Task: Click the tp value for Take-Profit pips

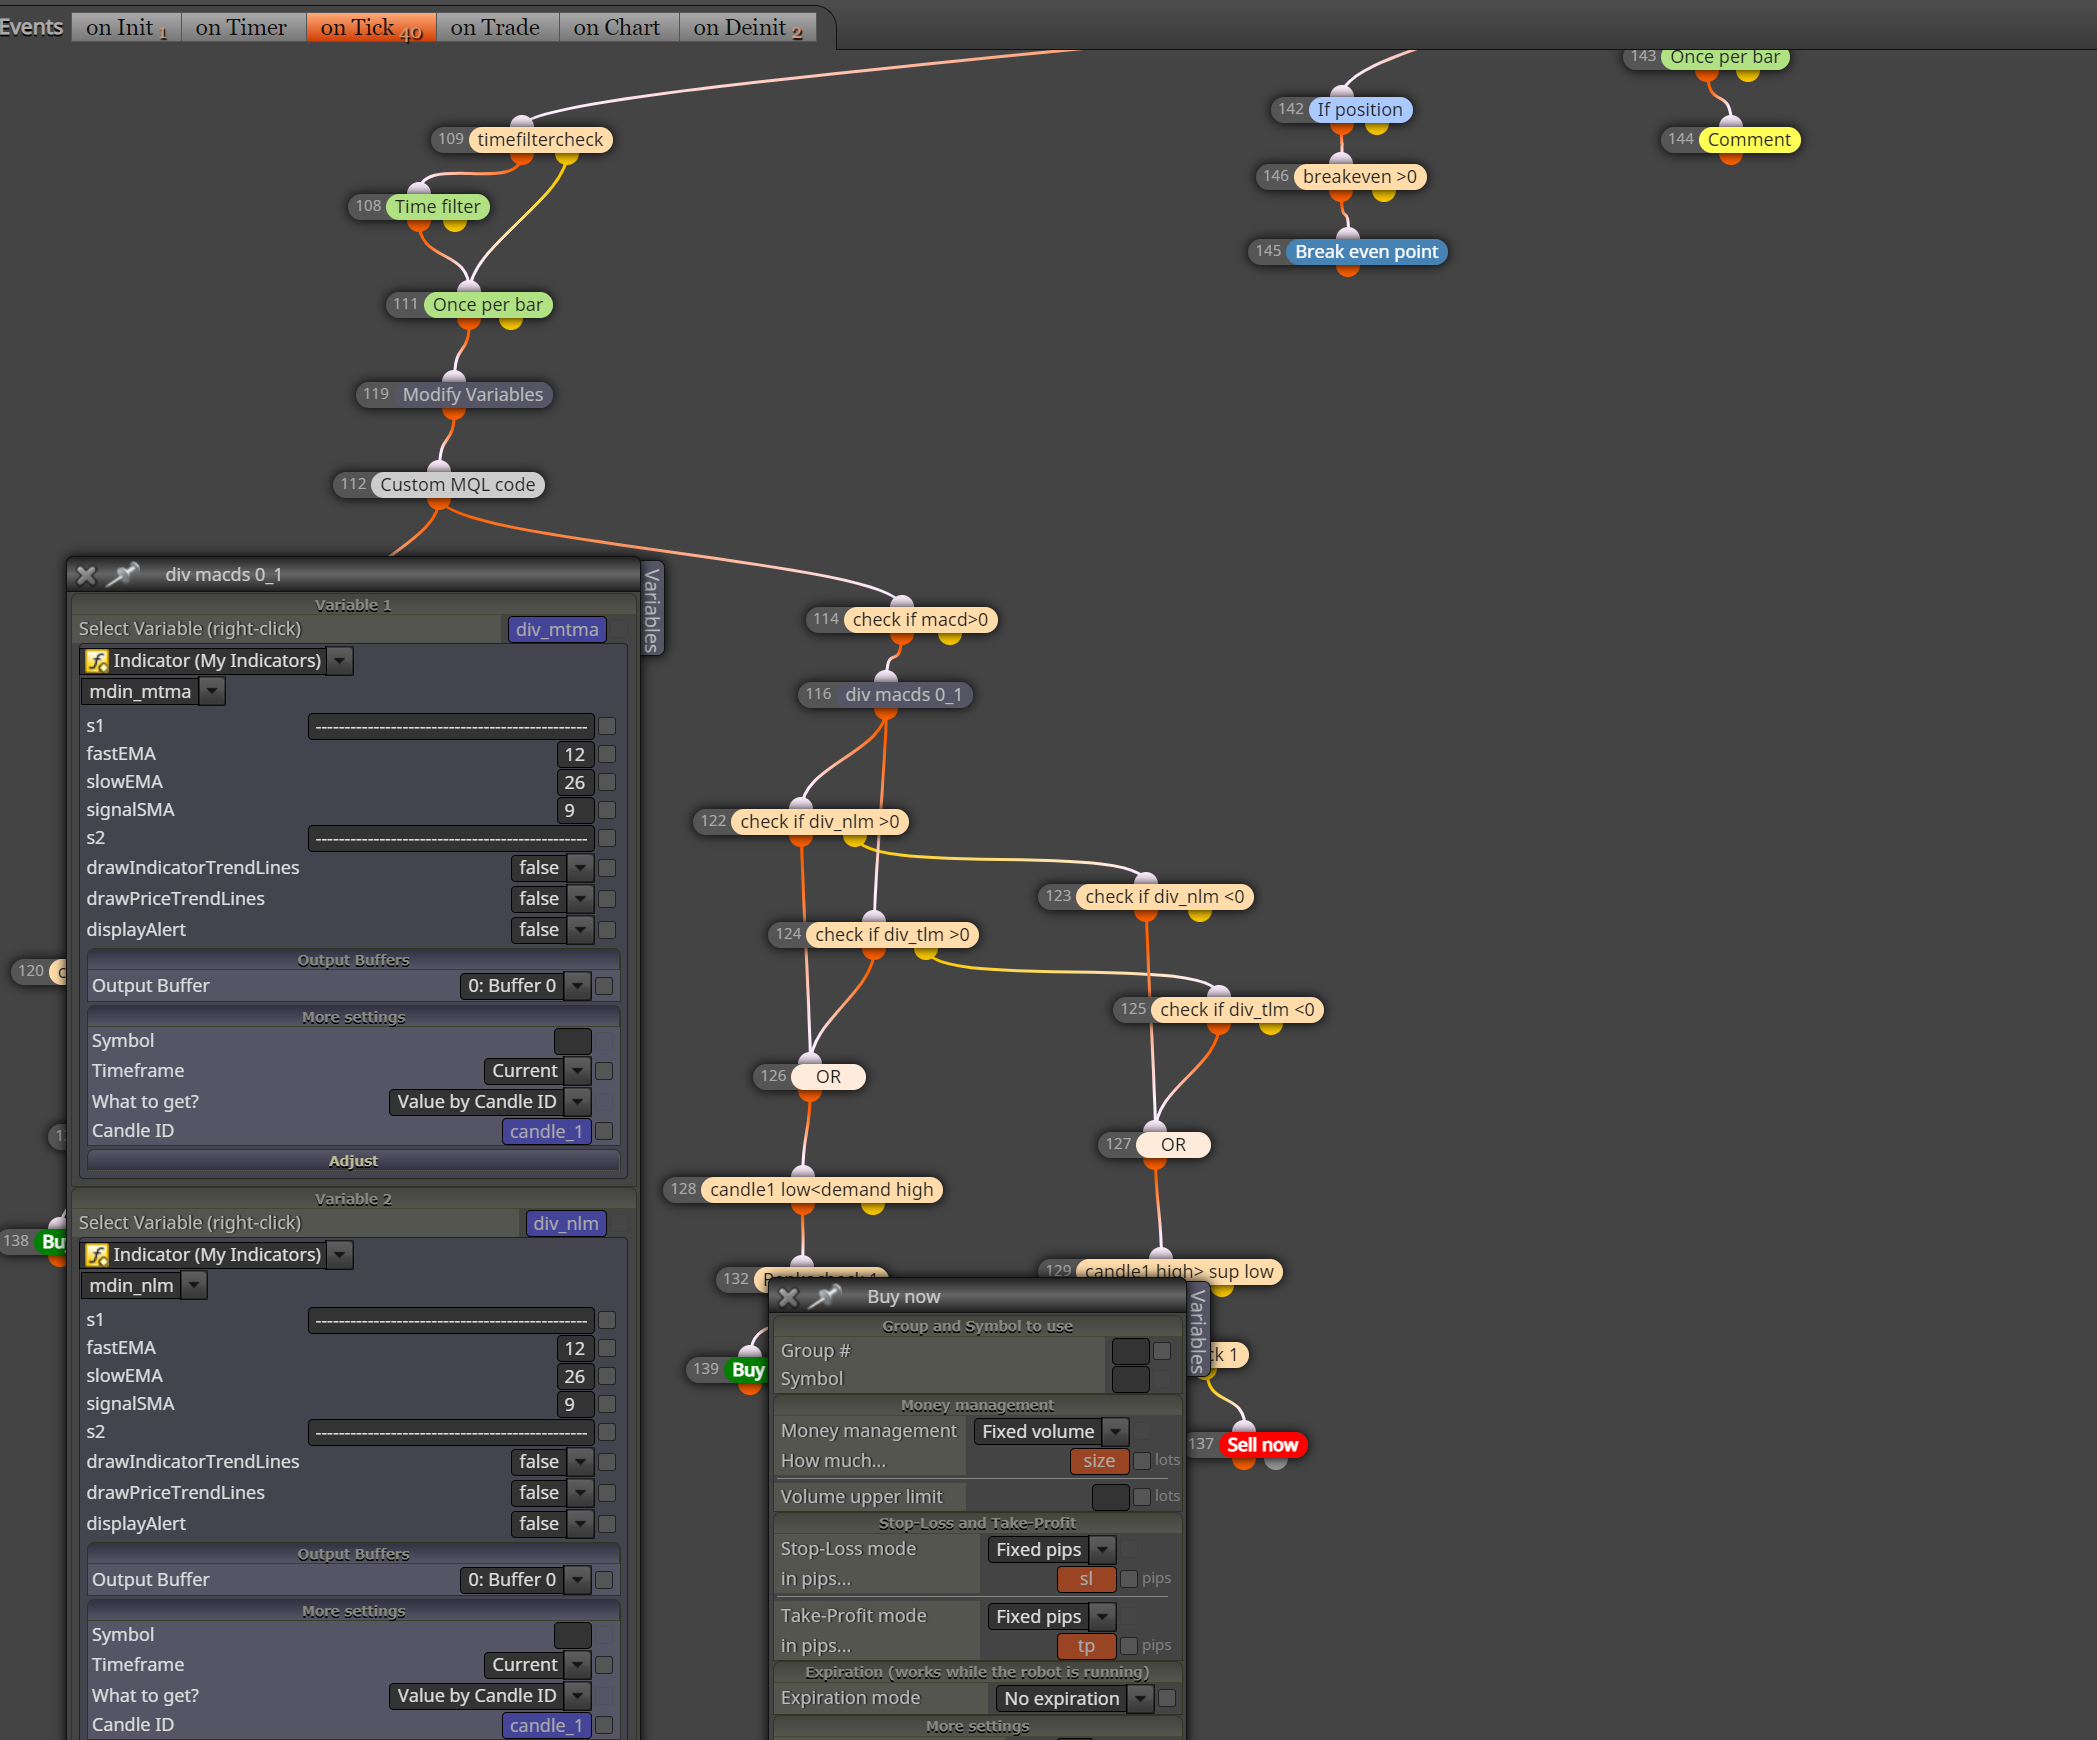Action: pyautogui.click(x=1086, y=1646)
